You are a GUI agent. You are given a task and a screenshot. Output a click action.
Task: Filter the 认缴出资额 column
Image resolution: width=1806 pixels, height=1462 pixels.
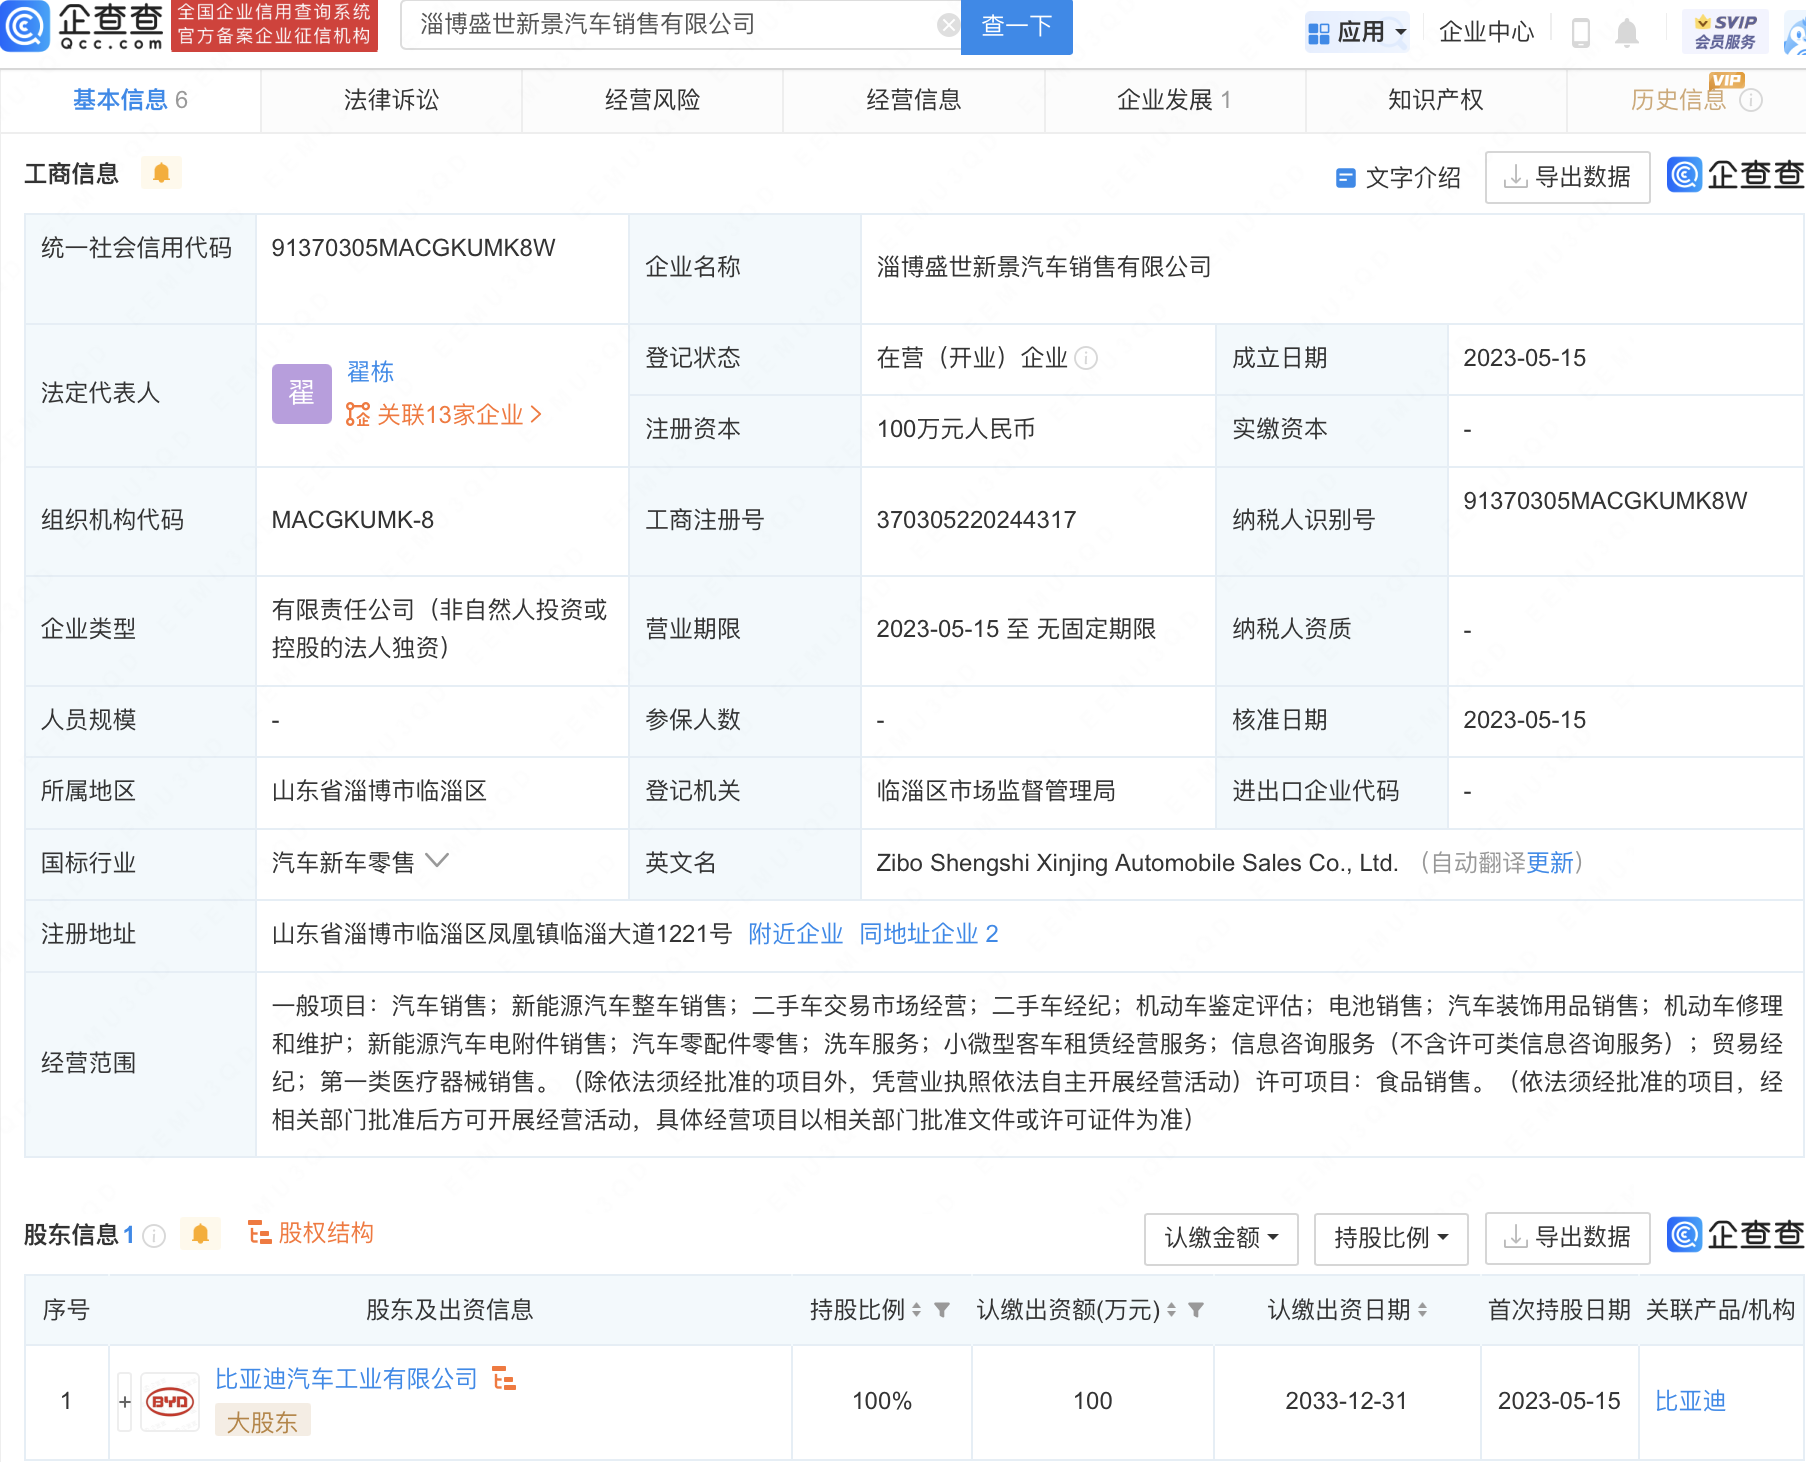point(1195,1310)
